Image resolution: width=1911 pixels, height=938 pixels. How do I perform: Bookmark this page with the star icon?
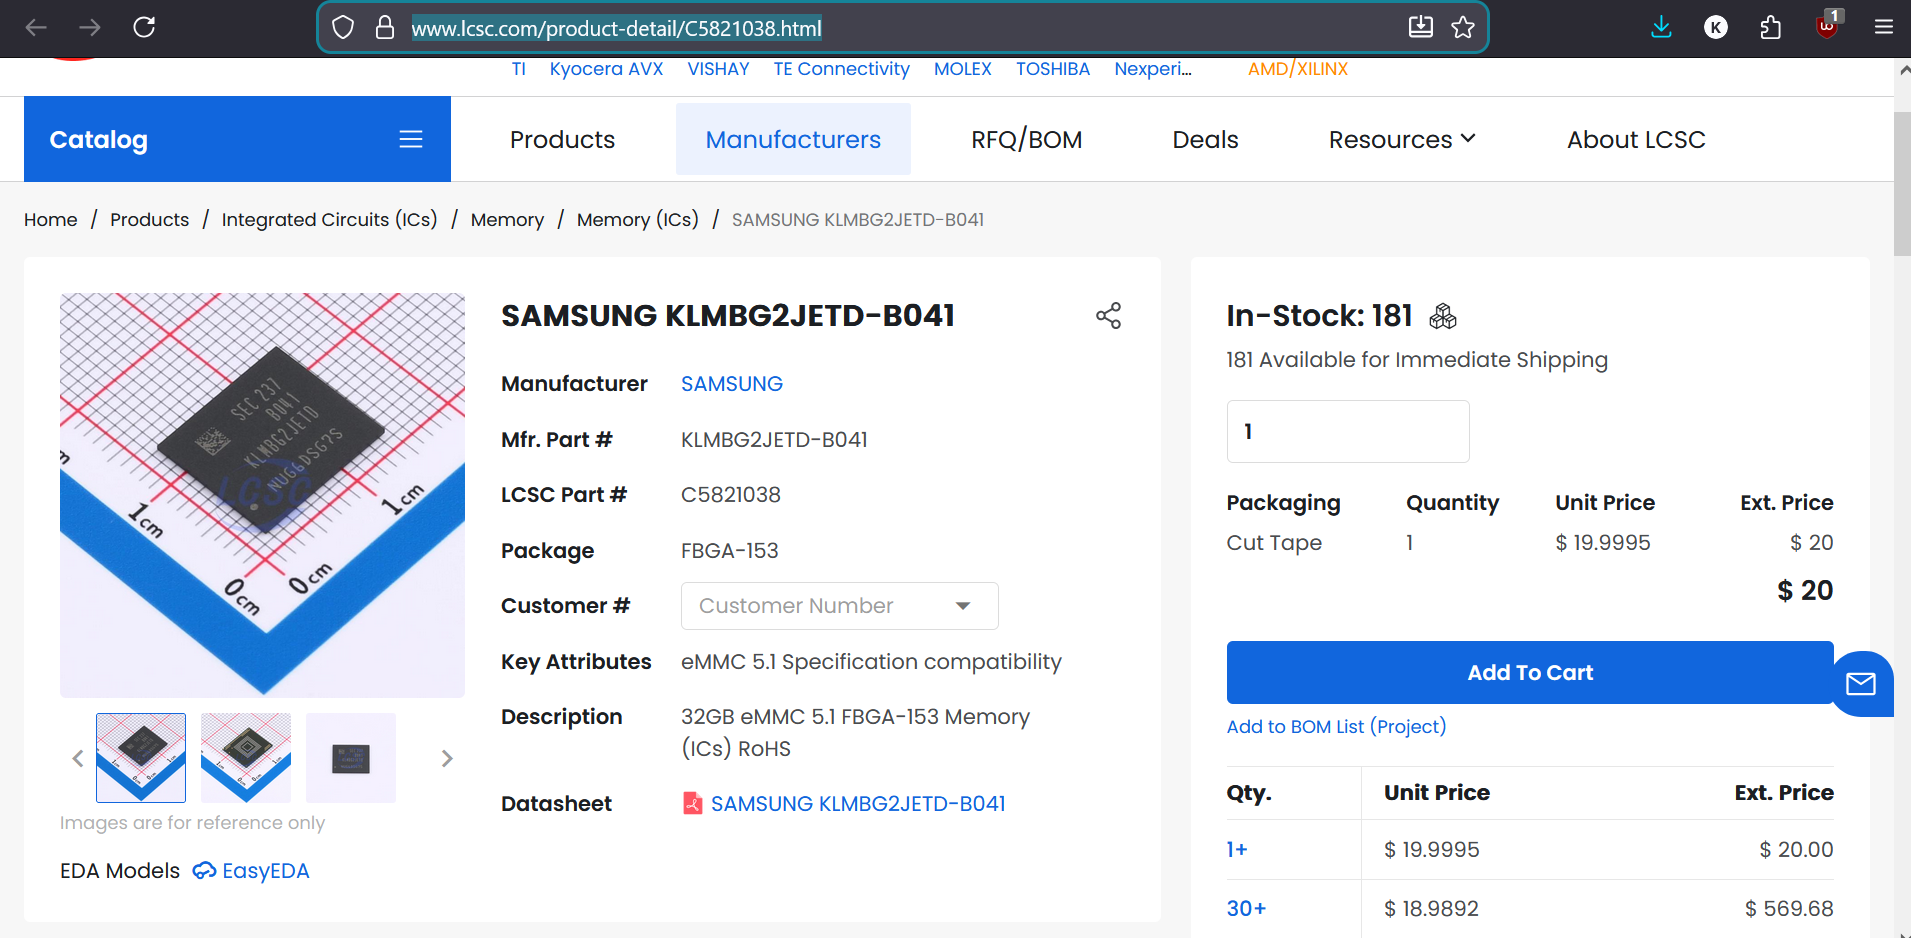1463,27
